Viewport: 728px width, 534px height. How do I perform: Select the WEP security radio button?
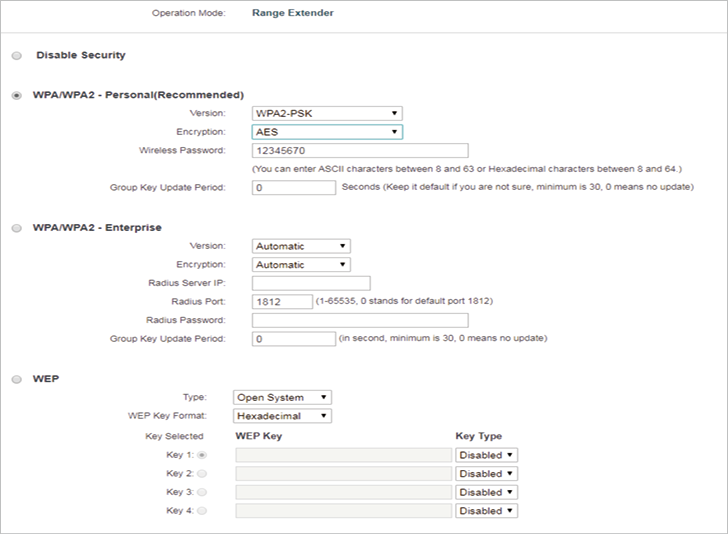pos(17,379)
